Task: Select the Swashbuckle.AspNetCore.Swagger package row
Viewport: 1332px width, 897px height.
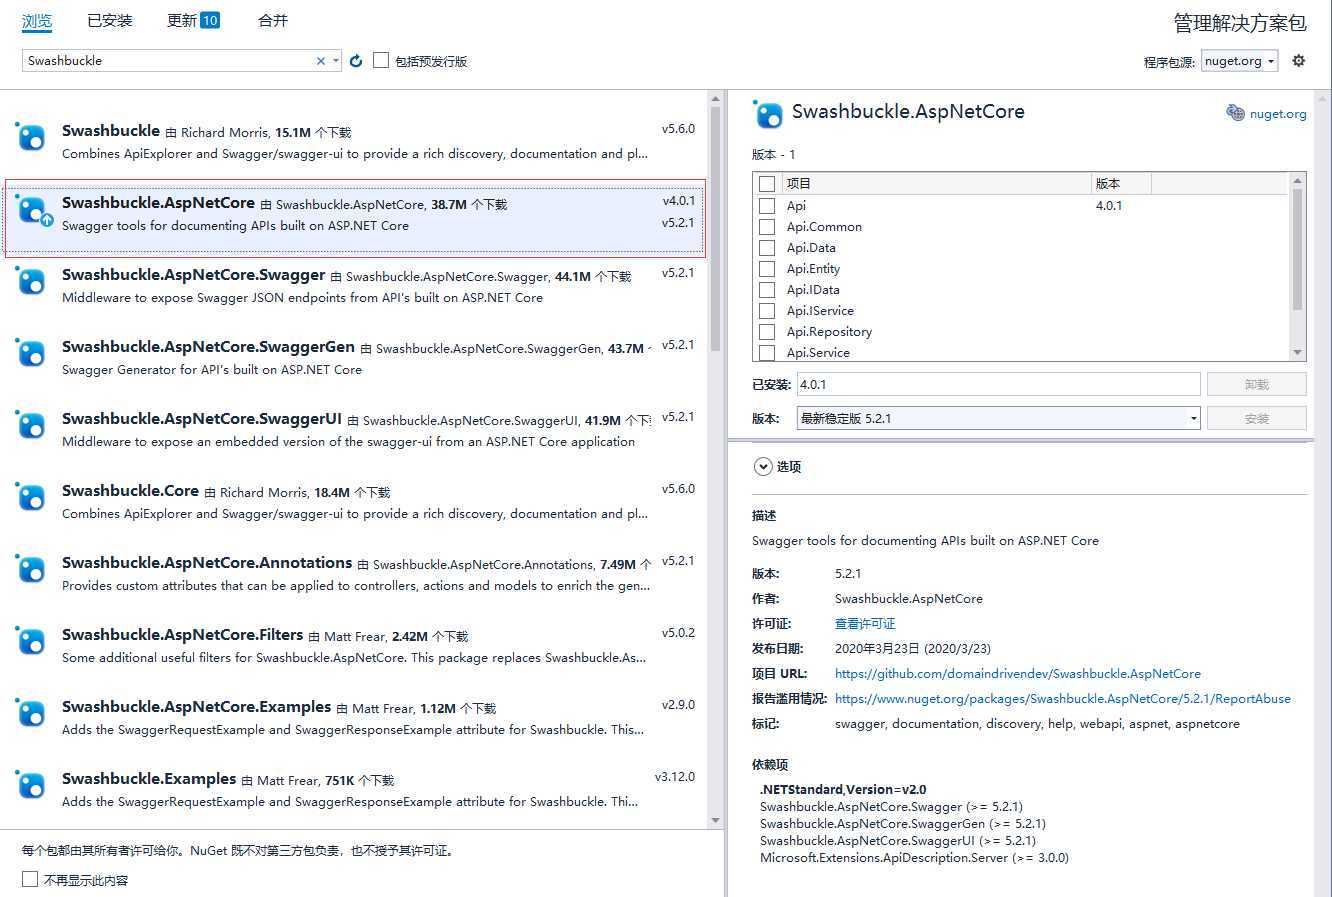Action: [x=356, y=285]
